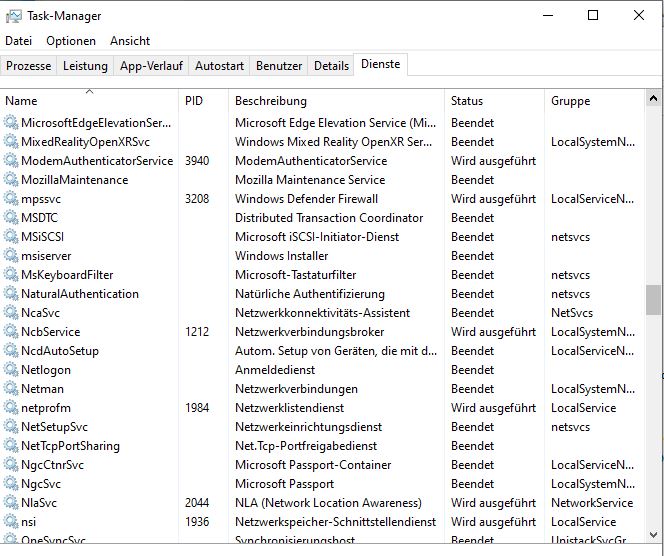This screenshot has height=556, width=664.
Task: Select the Dienste tab
Action: [380, 64]
